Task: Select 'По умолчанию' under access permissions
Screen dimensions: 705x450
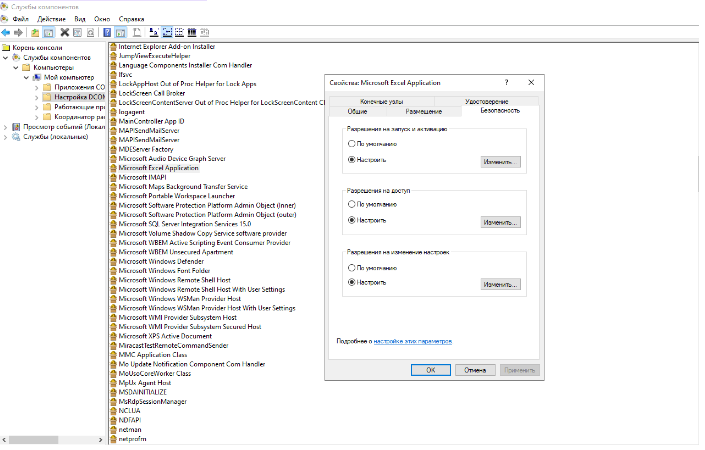Action: [x=351, y=204]
